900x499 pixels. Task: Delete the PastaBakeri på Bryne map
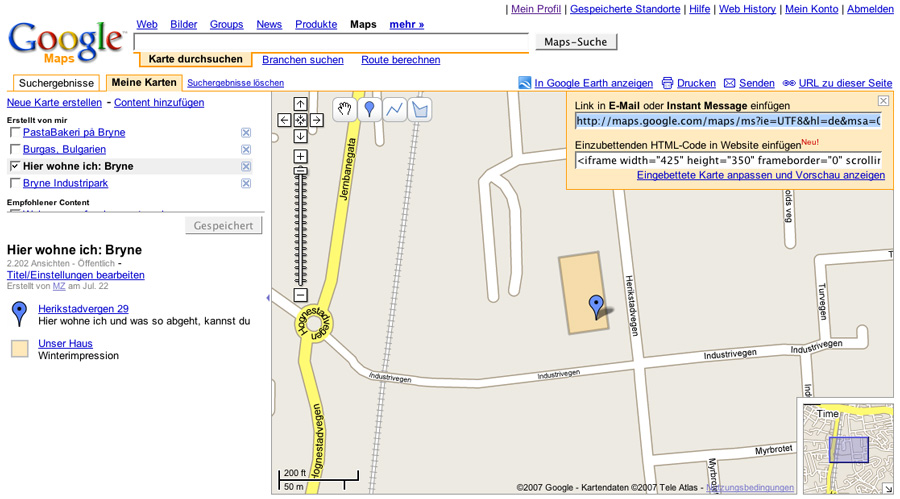[246, 133]
